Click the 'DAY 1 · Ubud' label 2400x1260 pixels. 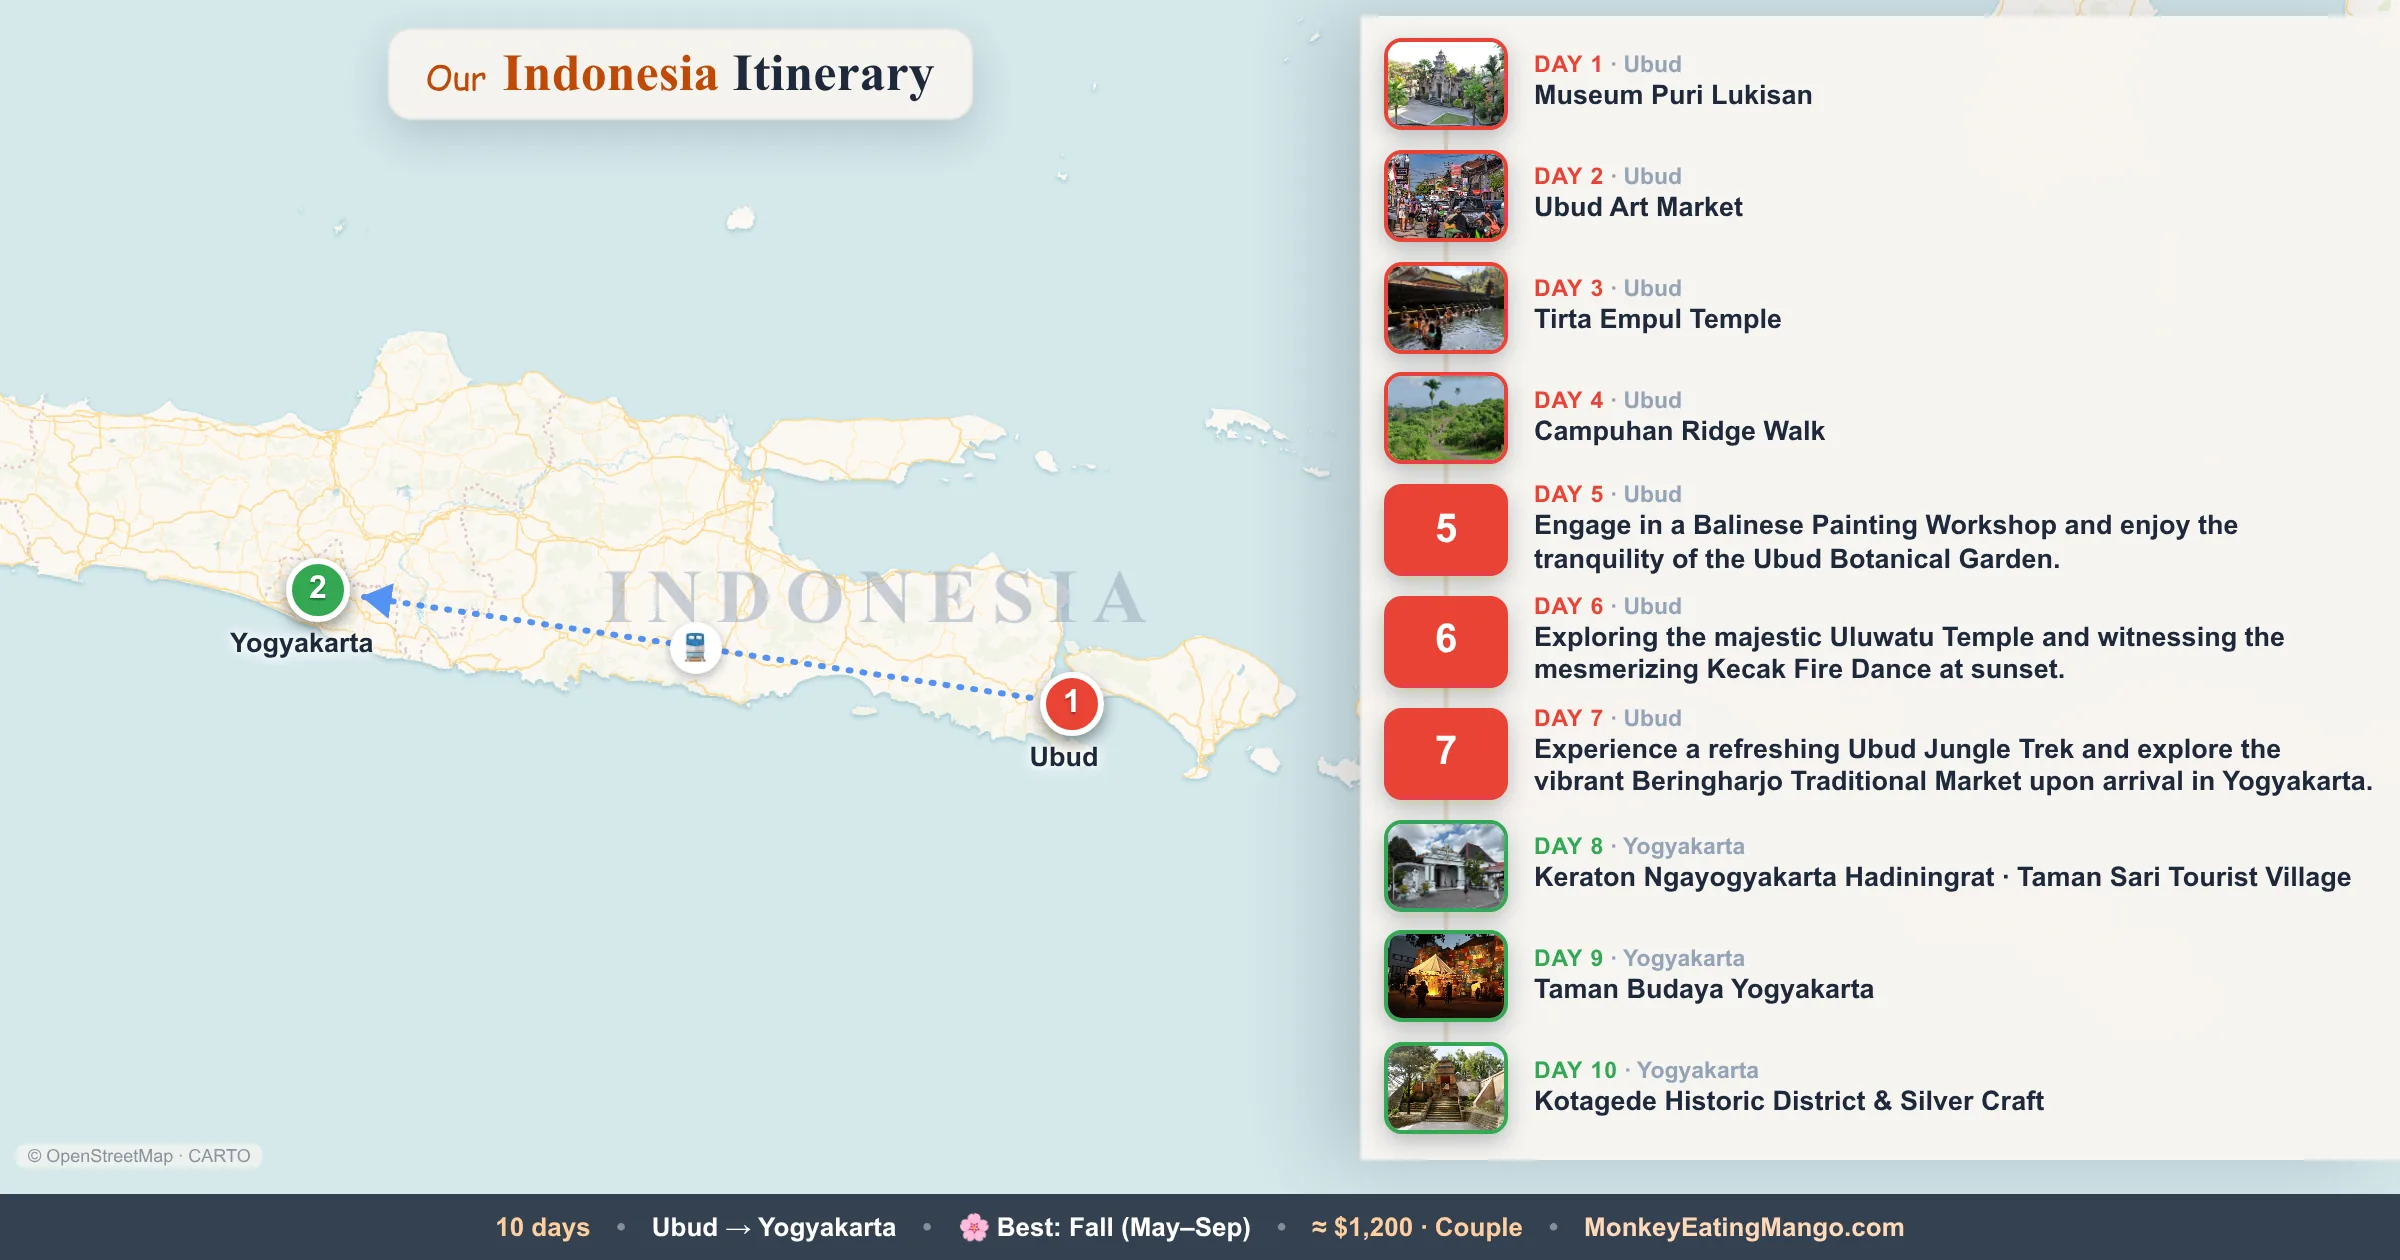(1607, 64)
